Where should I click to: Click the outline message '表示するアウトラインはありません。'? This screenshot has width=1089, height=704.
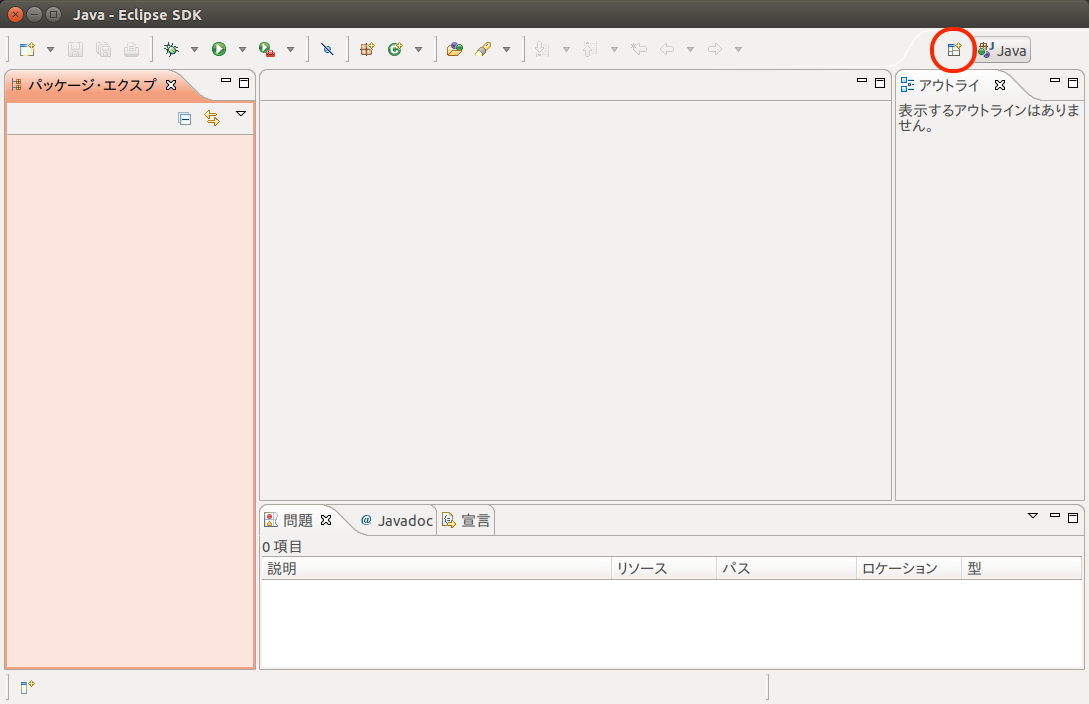[989, 117]
